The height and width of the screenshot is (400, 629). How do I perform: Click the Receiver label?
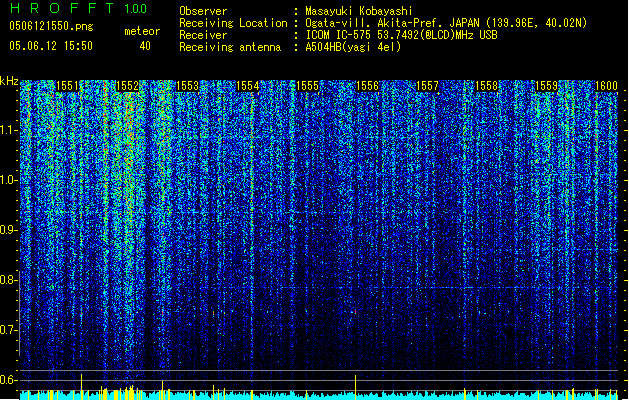tap(203, 35)
